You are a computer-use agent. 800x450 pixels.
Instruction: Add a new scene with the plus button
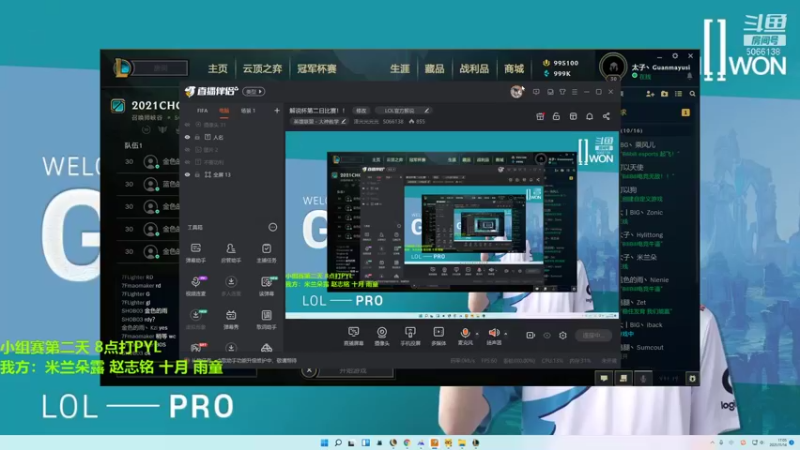(x=277, y=110)
